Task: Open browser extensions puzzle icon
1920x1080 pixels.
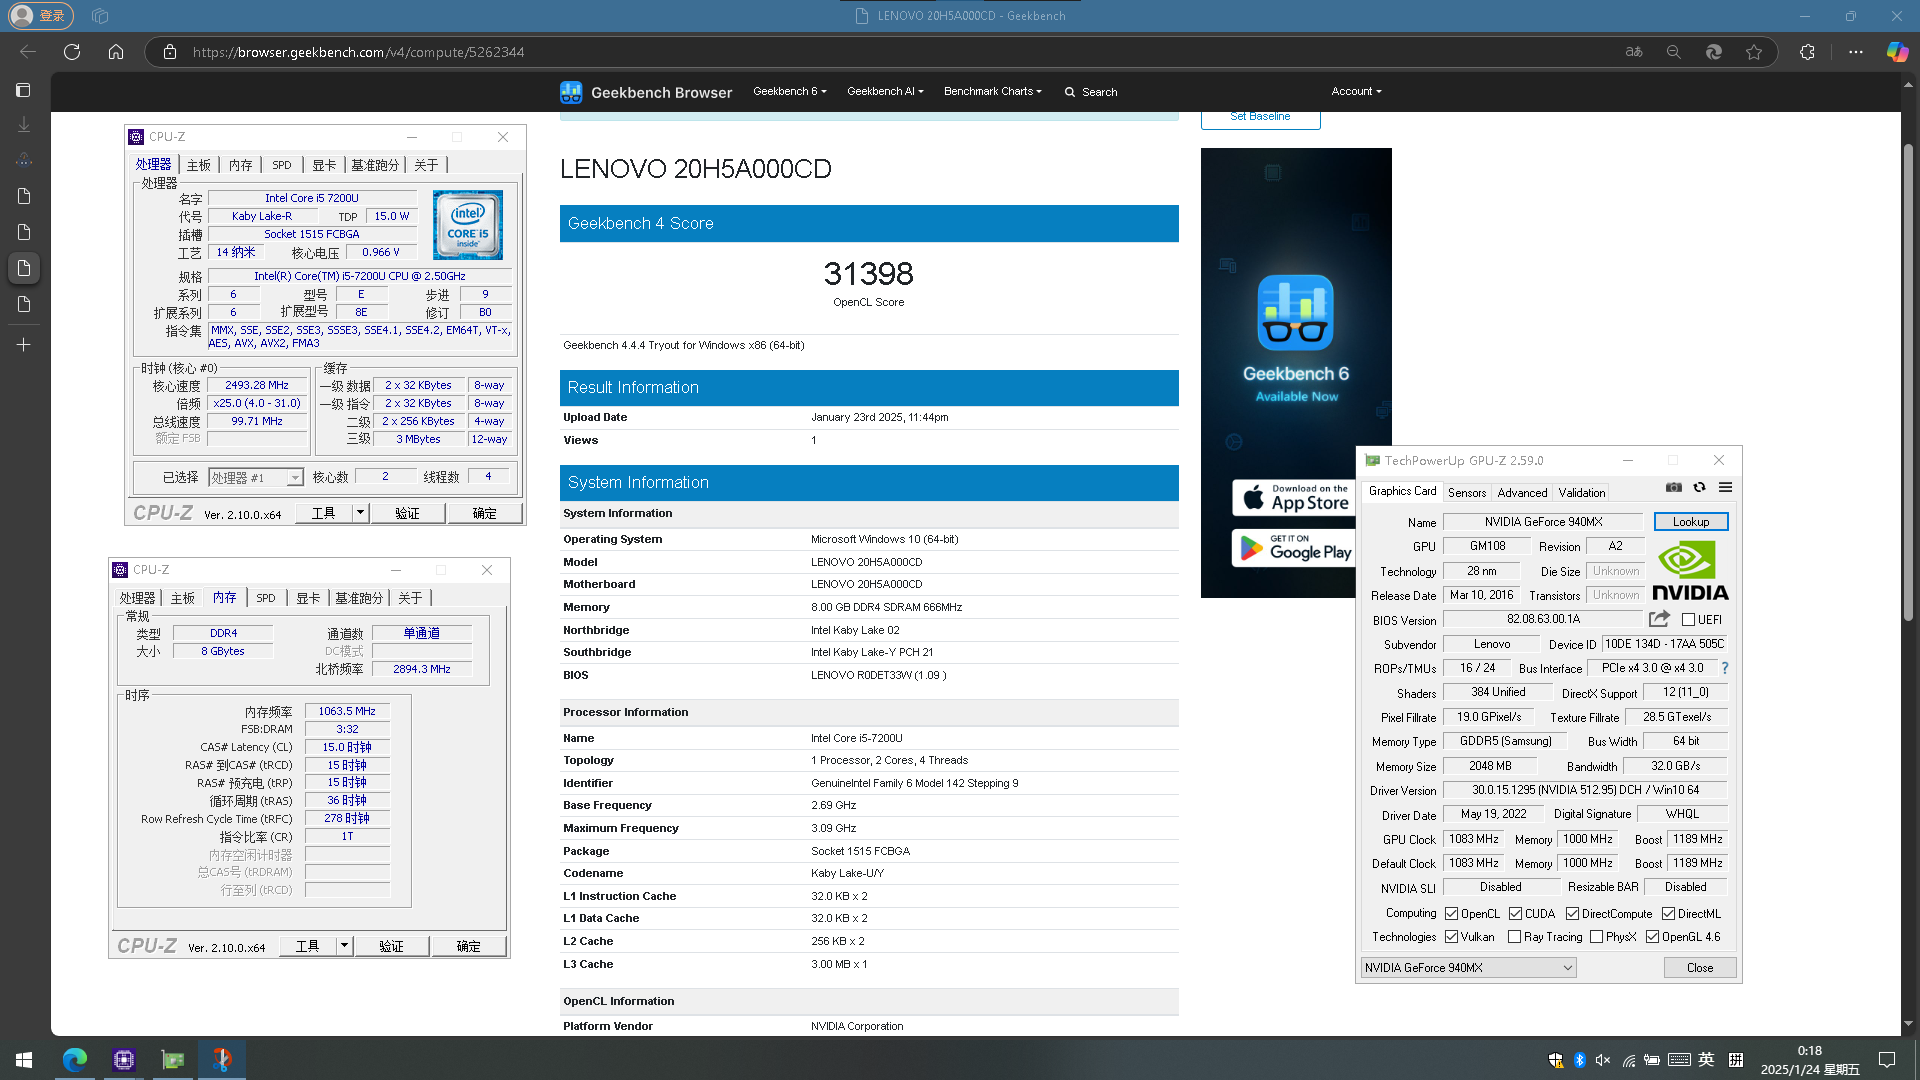Action: (x=1807, y=52)
